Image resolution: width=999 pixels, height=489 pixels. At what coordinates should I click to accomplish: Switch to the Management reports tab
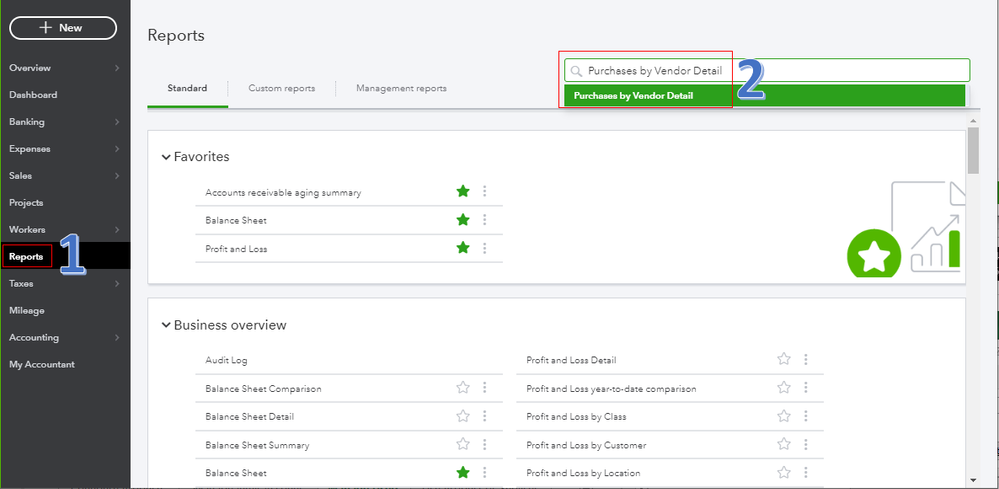pyautogui.click(x=401, y=88)
